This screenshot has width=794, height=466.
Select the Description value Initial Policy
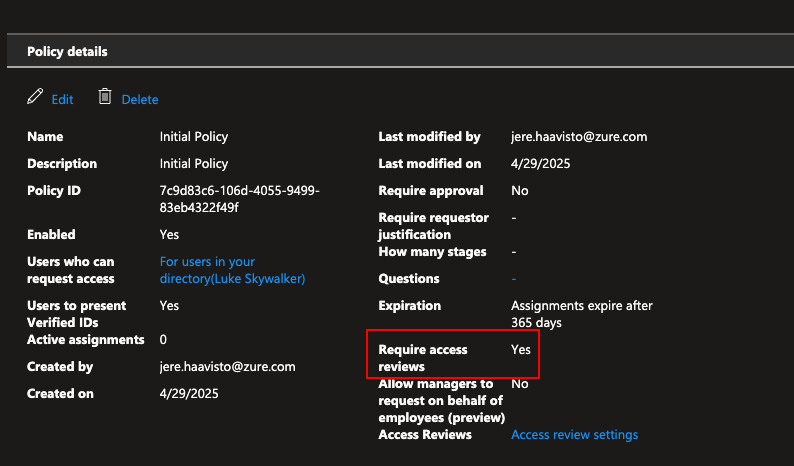pyautogui.click(x=194, y=164)
